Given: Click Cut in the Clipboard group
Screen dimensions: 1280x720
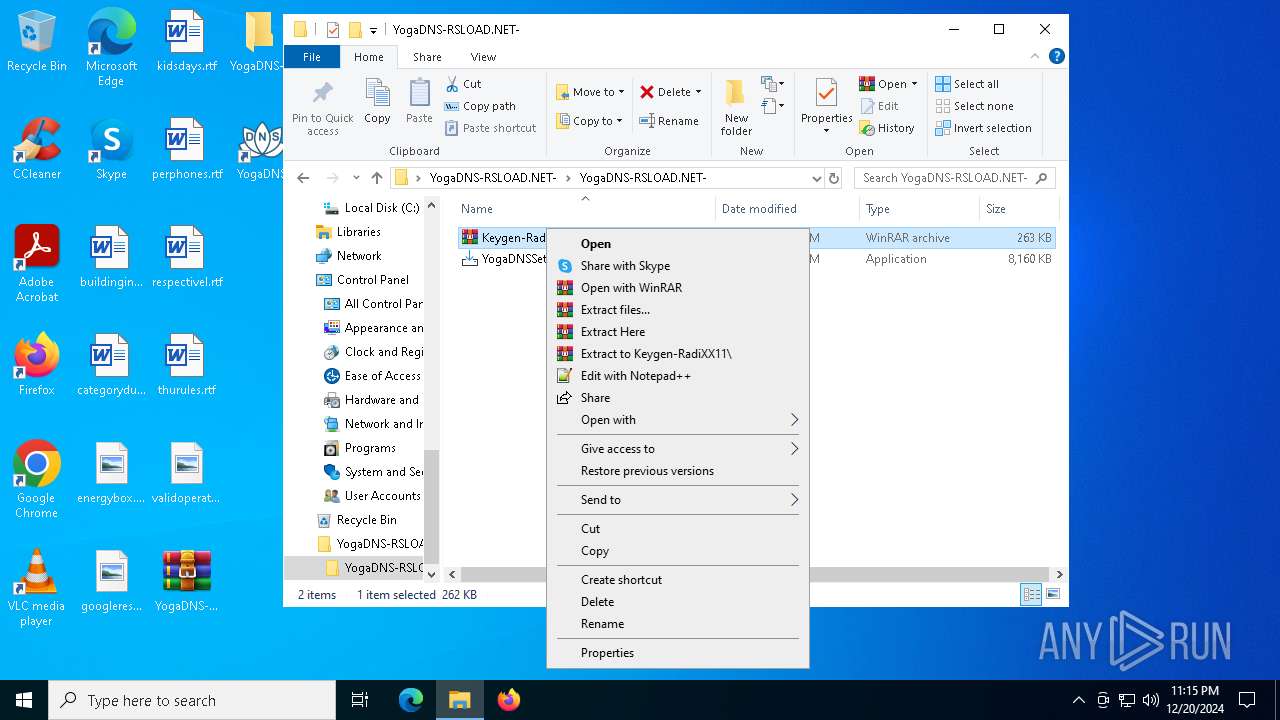Looking at the screenshot, I should pos(464,84).
